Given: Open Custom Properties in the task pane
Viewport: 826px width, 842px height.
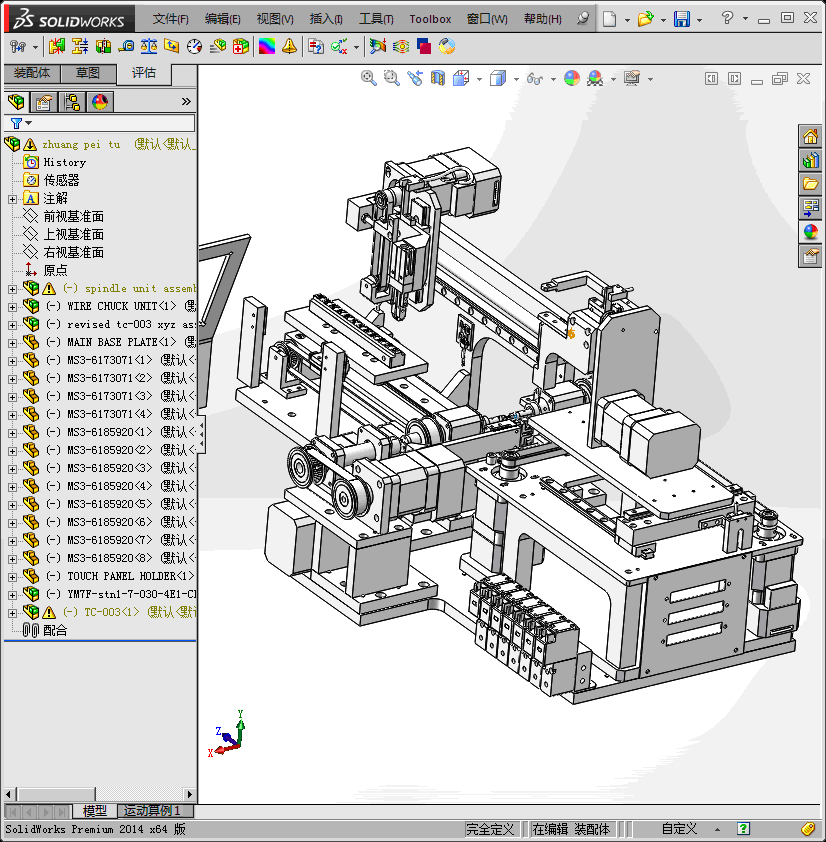Looking at the screenshot, I should 810,256.
